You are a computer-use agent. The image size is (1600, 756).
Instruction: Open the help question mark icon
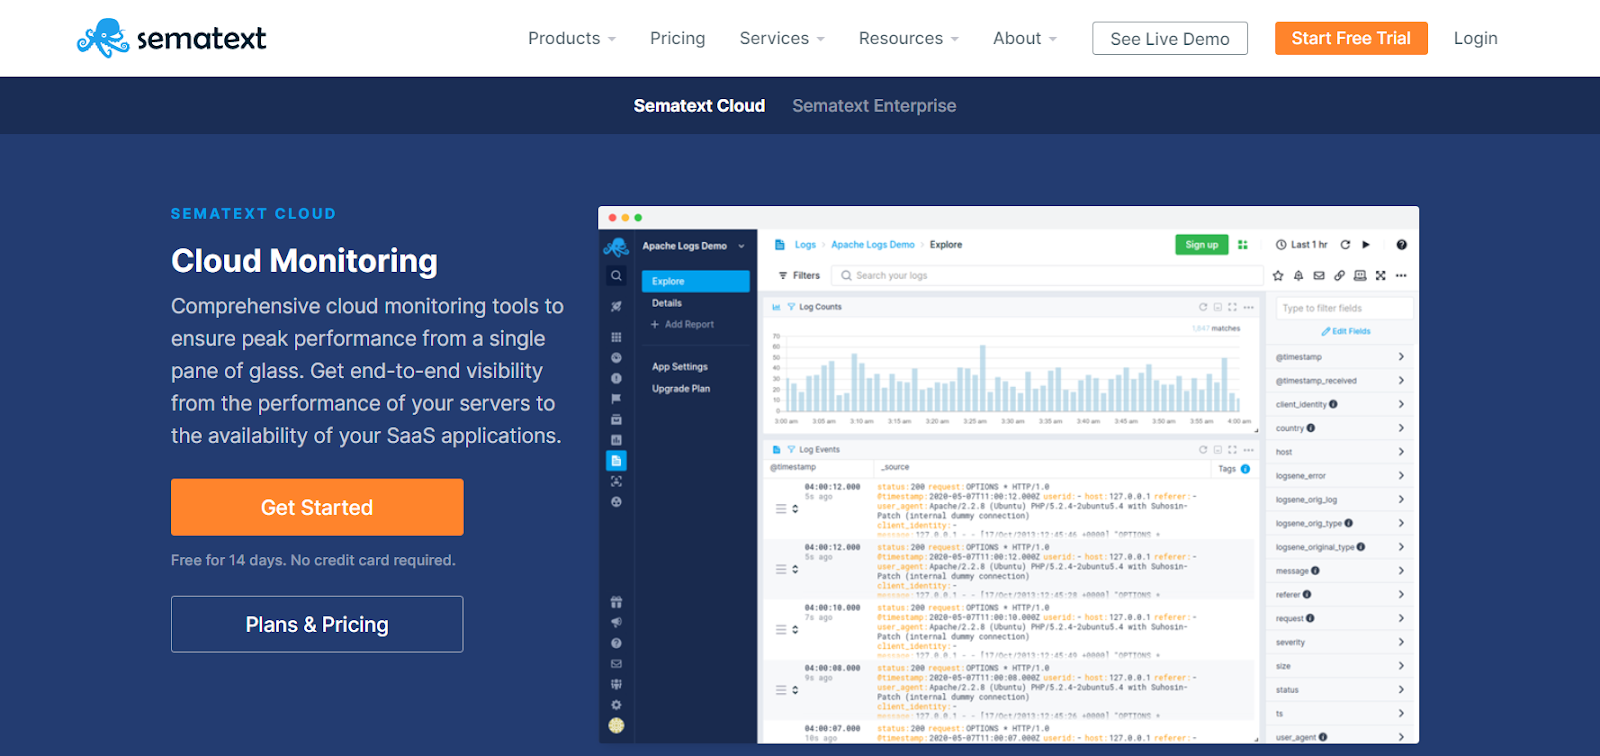tap(1401, 245)
